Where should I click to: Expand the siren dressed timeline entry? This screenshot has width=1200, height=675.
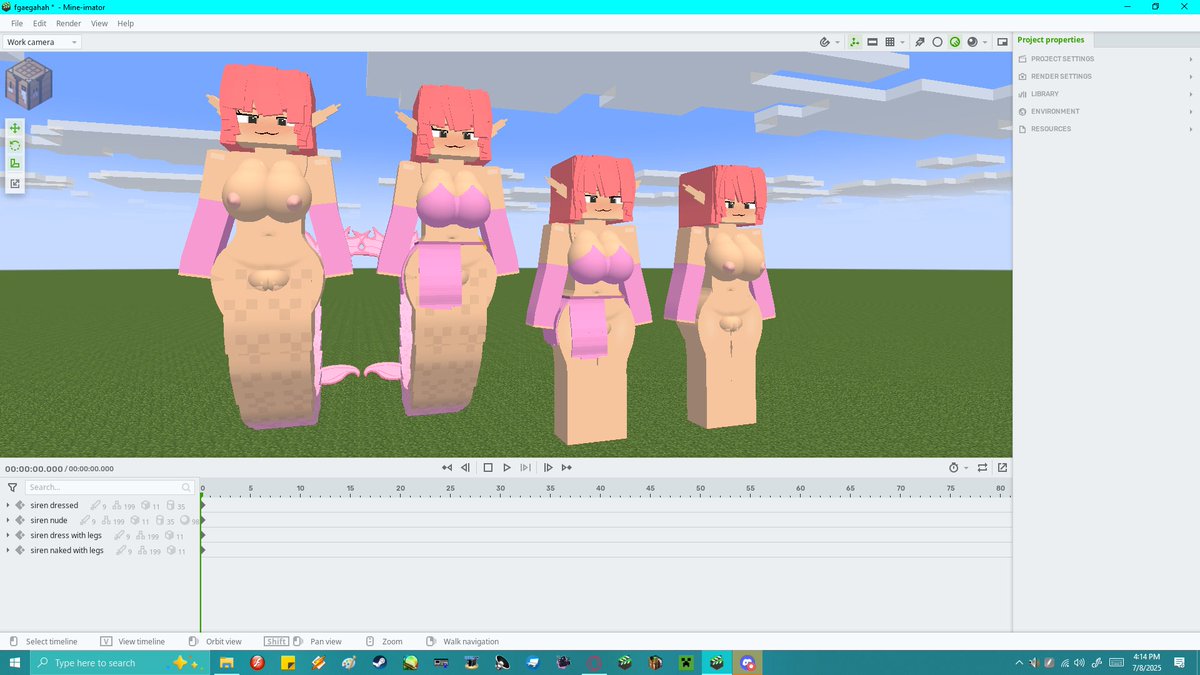click(8, 505)
